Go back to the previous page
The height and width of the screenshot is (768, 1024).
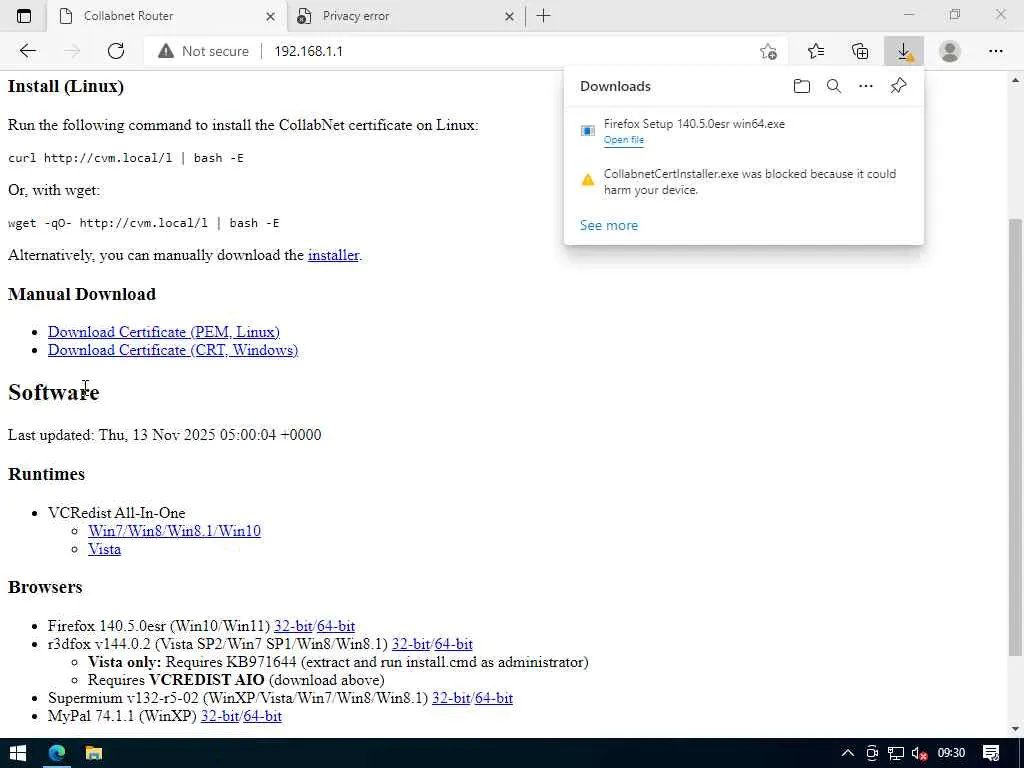27,51
